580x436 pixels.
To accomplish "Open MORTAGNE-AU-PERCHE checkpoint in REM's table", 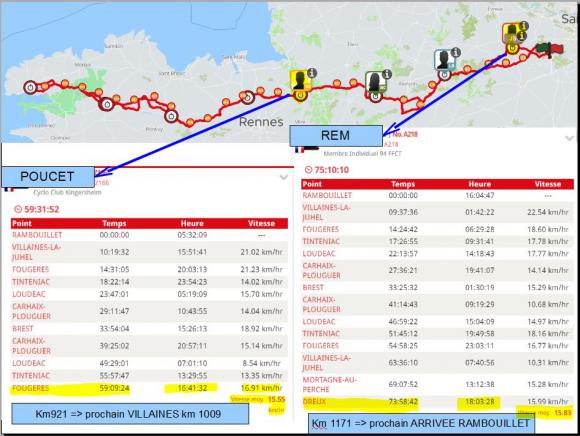I will coord(437,385).
